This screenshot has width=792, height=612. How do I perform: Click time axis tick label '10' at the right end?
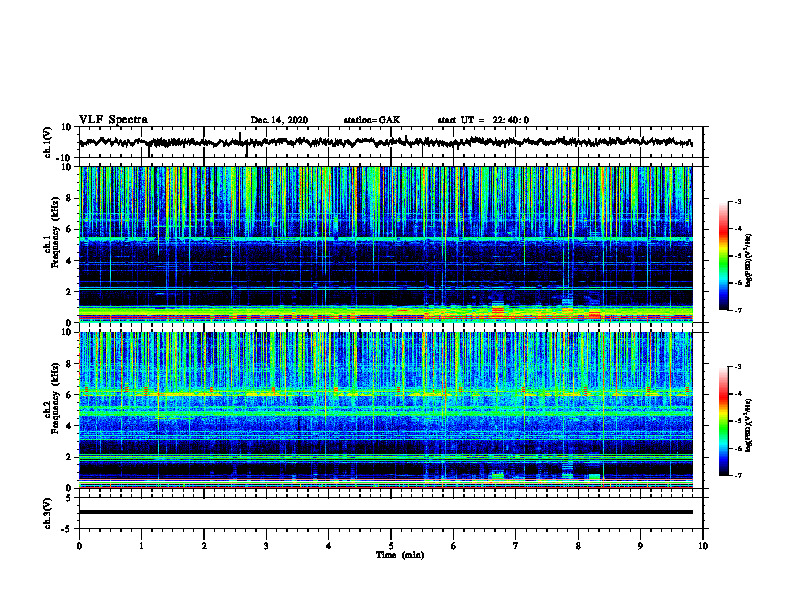[703, 546]
